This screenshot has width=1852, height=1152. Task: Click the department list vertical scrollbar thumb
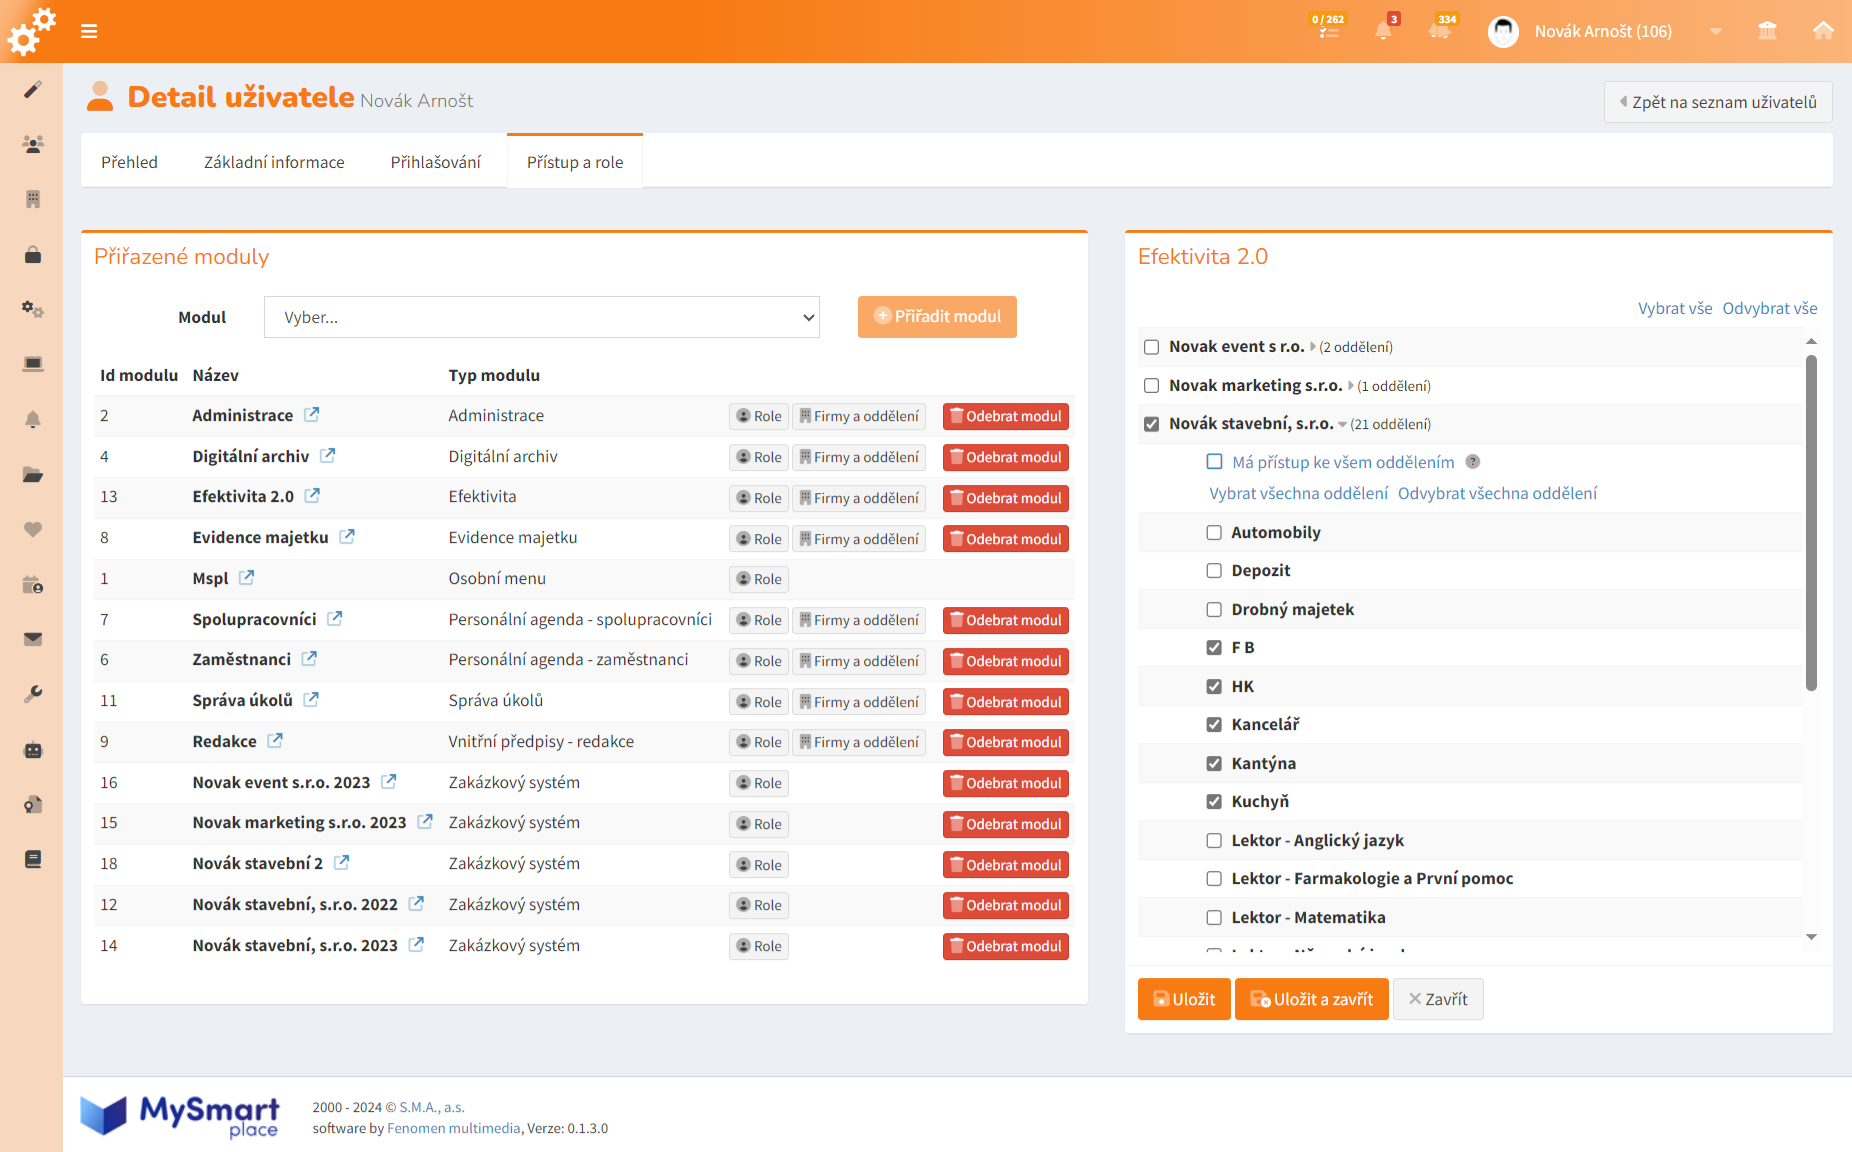[x=1811, y=523]
